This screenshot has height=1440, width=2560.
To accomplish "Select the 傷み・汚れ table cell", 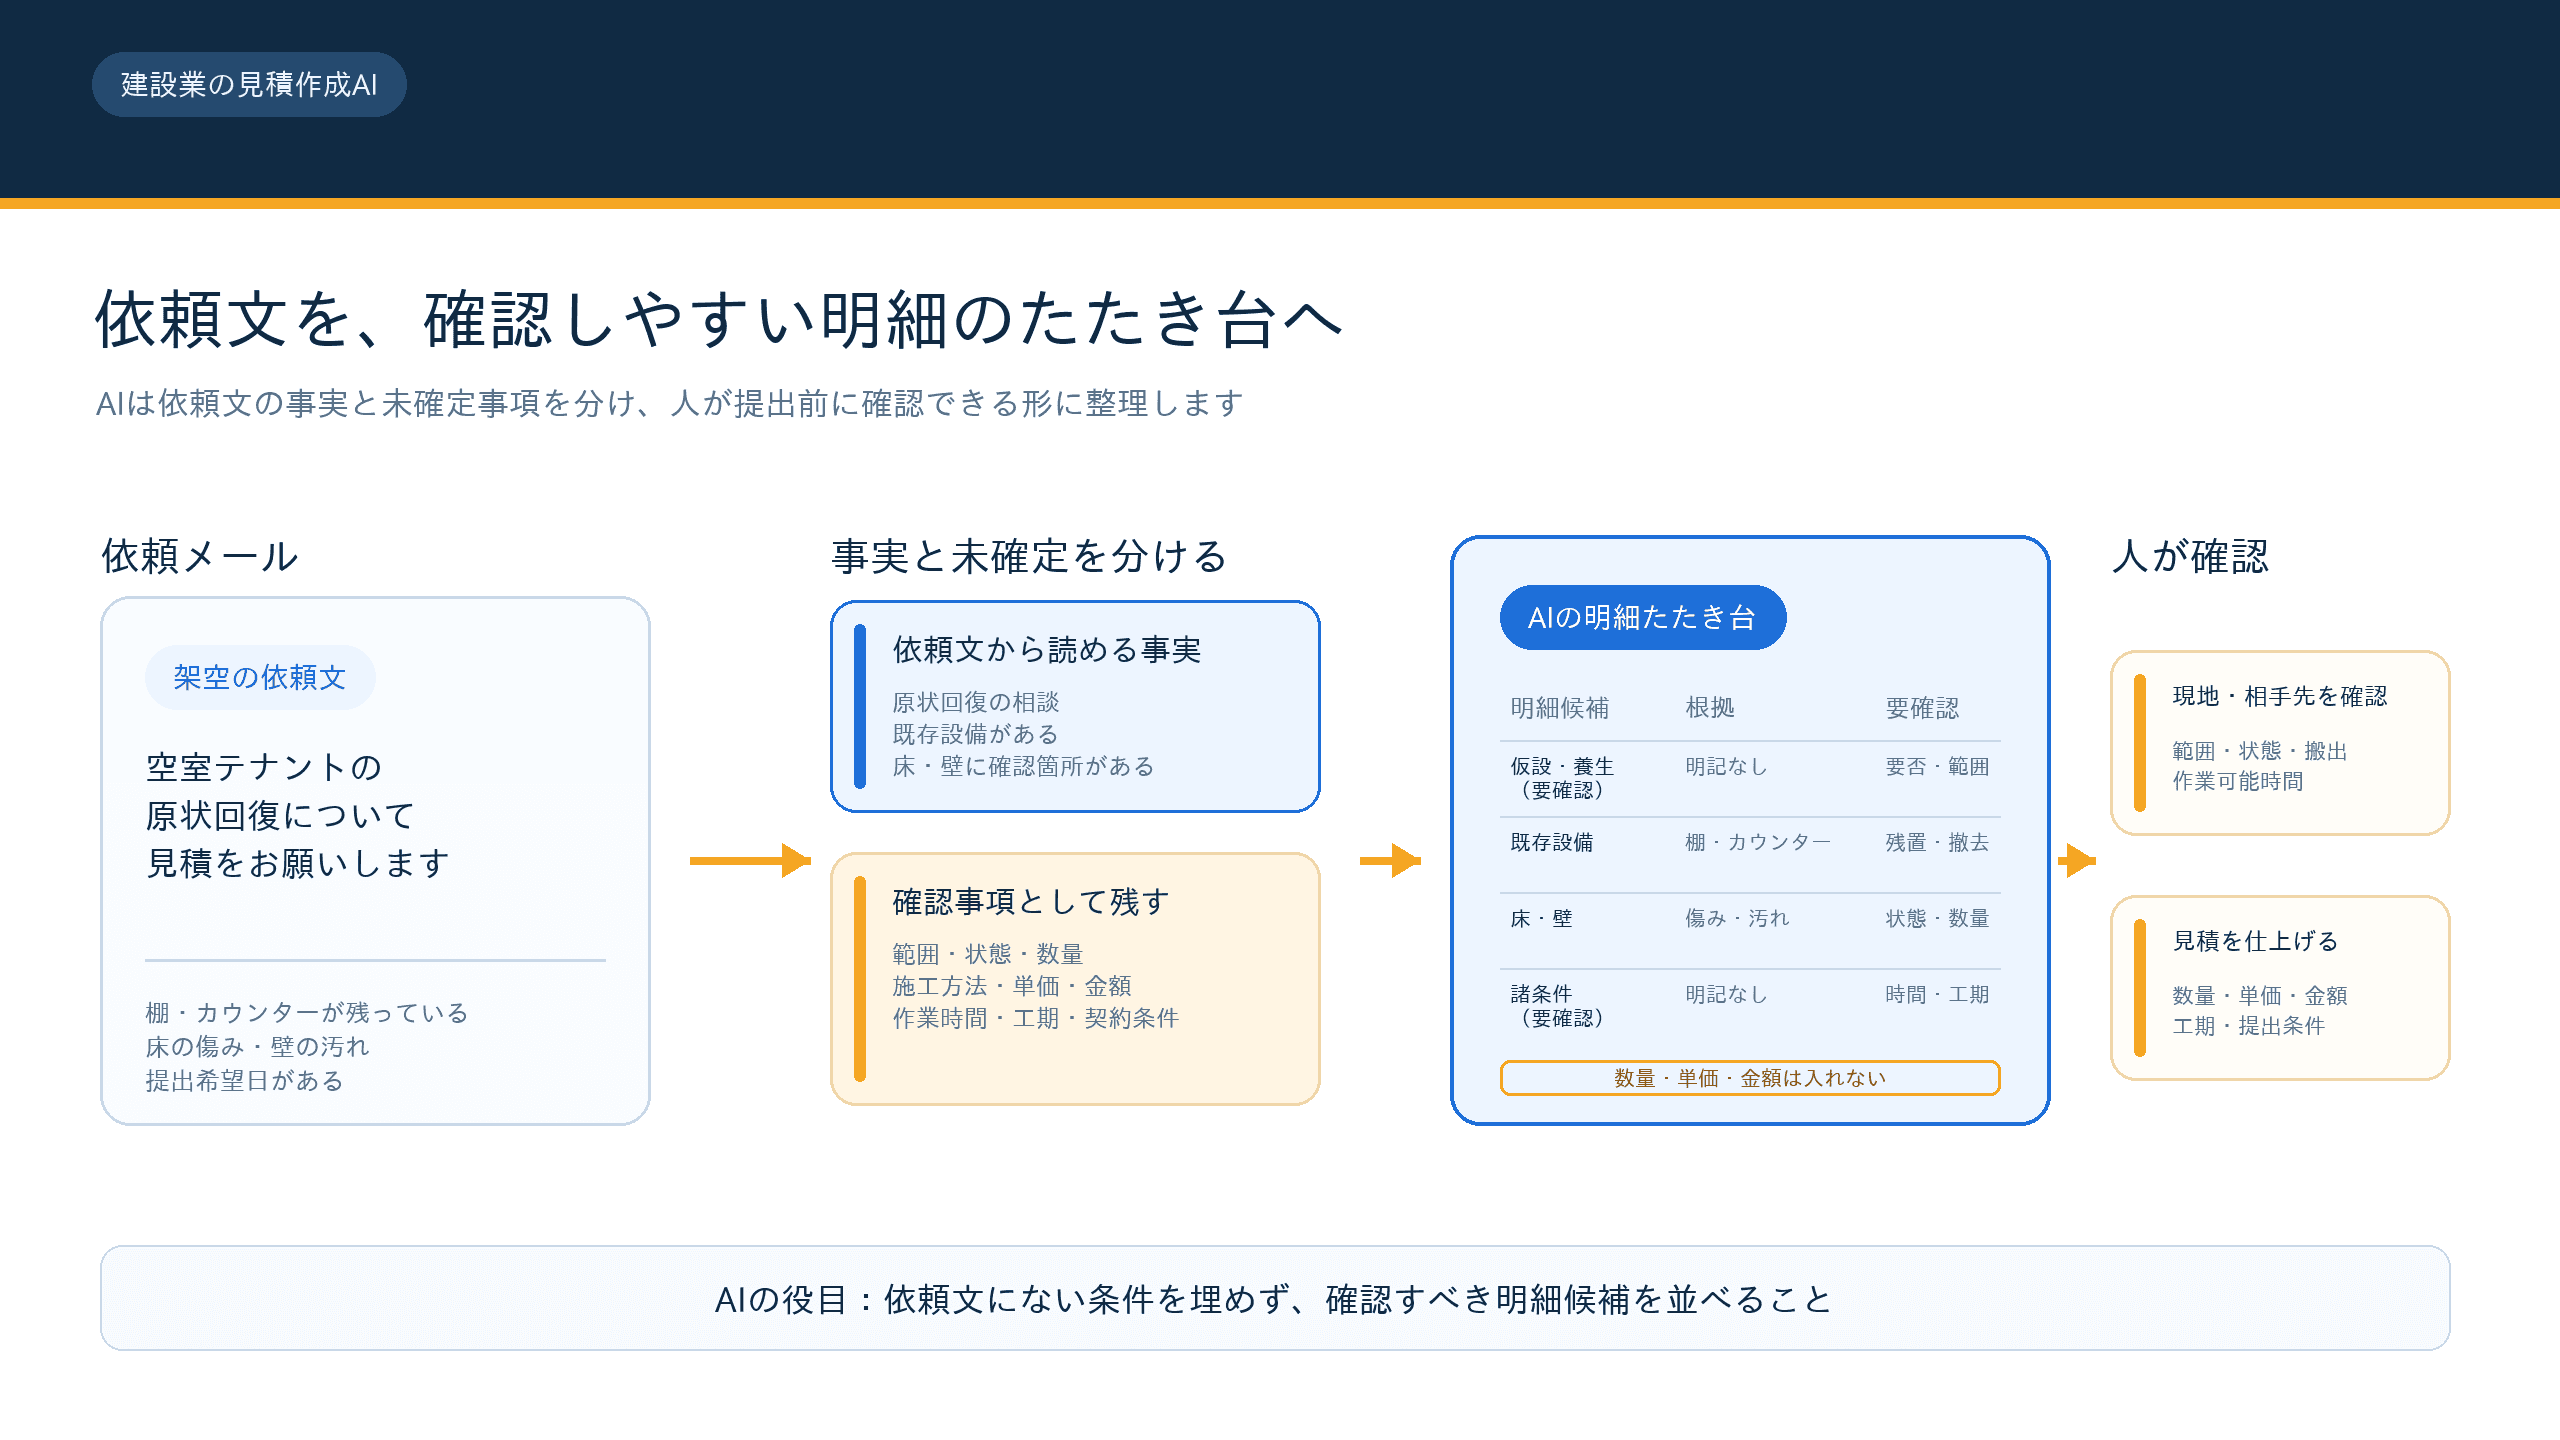I will point(1737,918).
